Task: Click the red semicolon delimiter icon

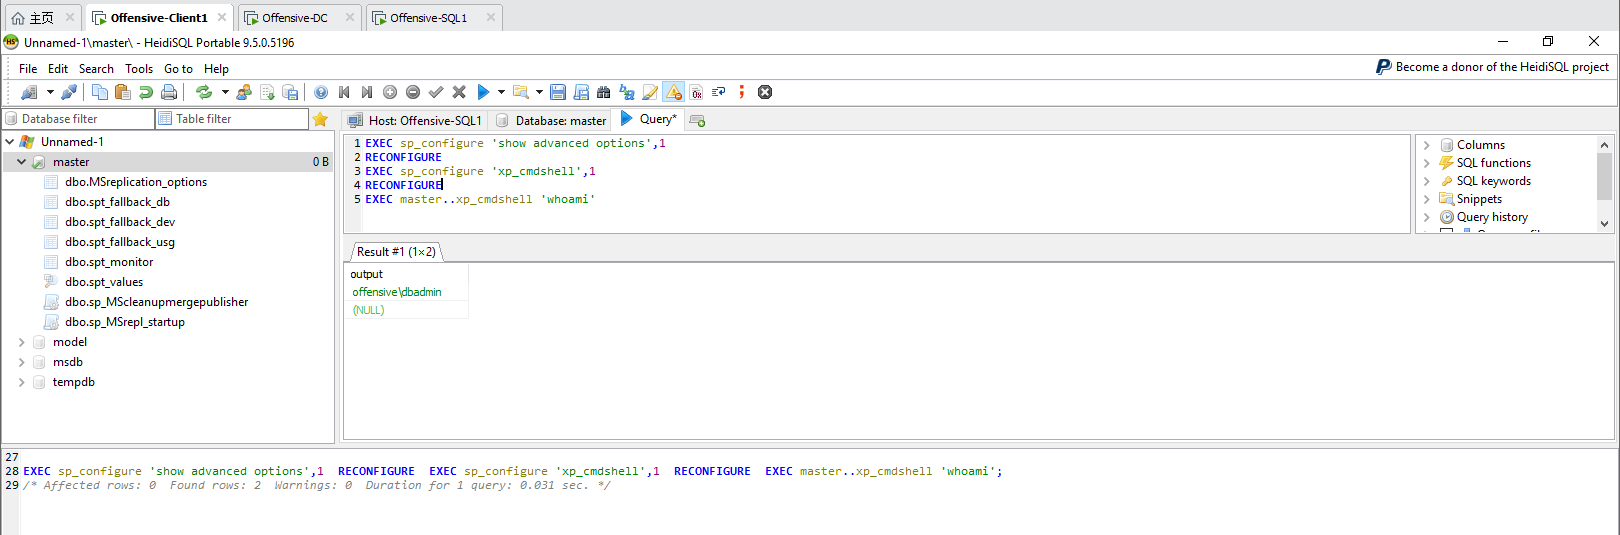Action: click(742, 92)
